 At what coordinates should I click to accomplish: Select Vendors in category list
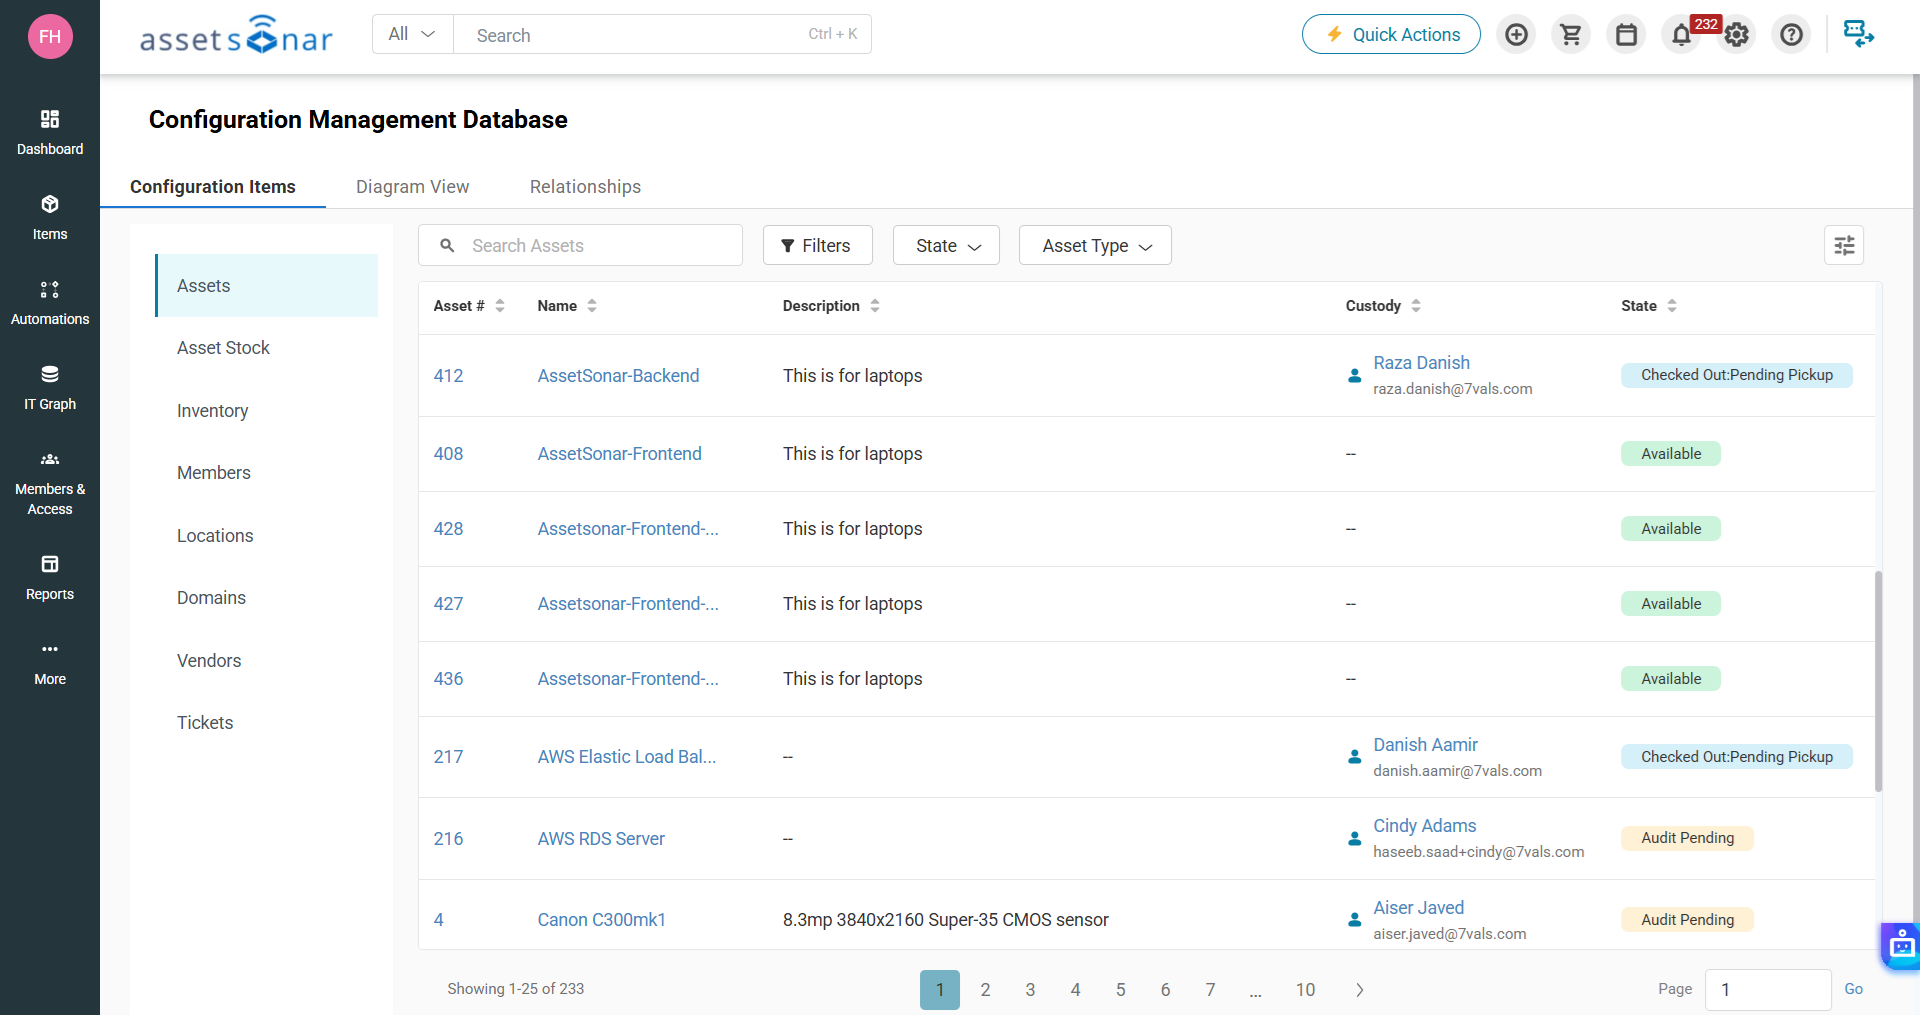[x=267, y=661]
